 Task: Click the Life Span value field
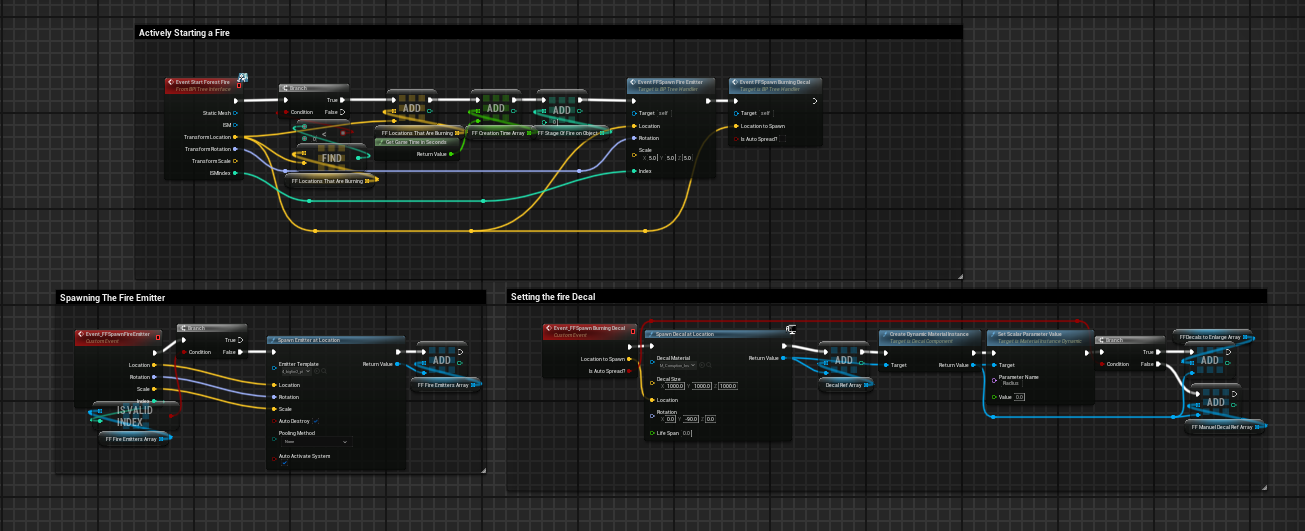tap(687, 433)
